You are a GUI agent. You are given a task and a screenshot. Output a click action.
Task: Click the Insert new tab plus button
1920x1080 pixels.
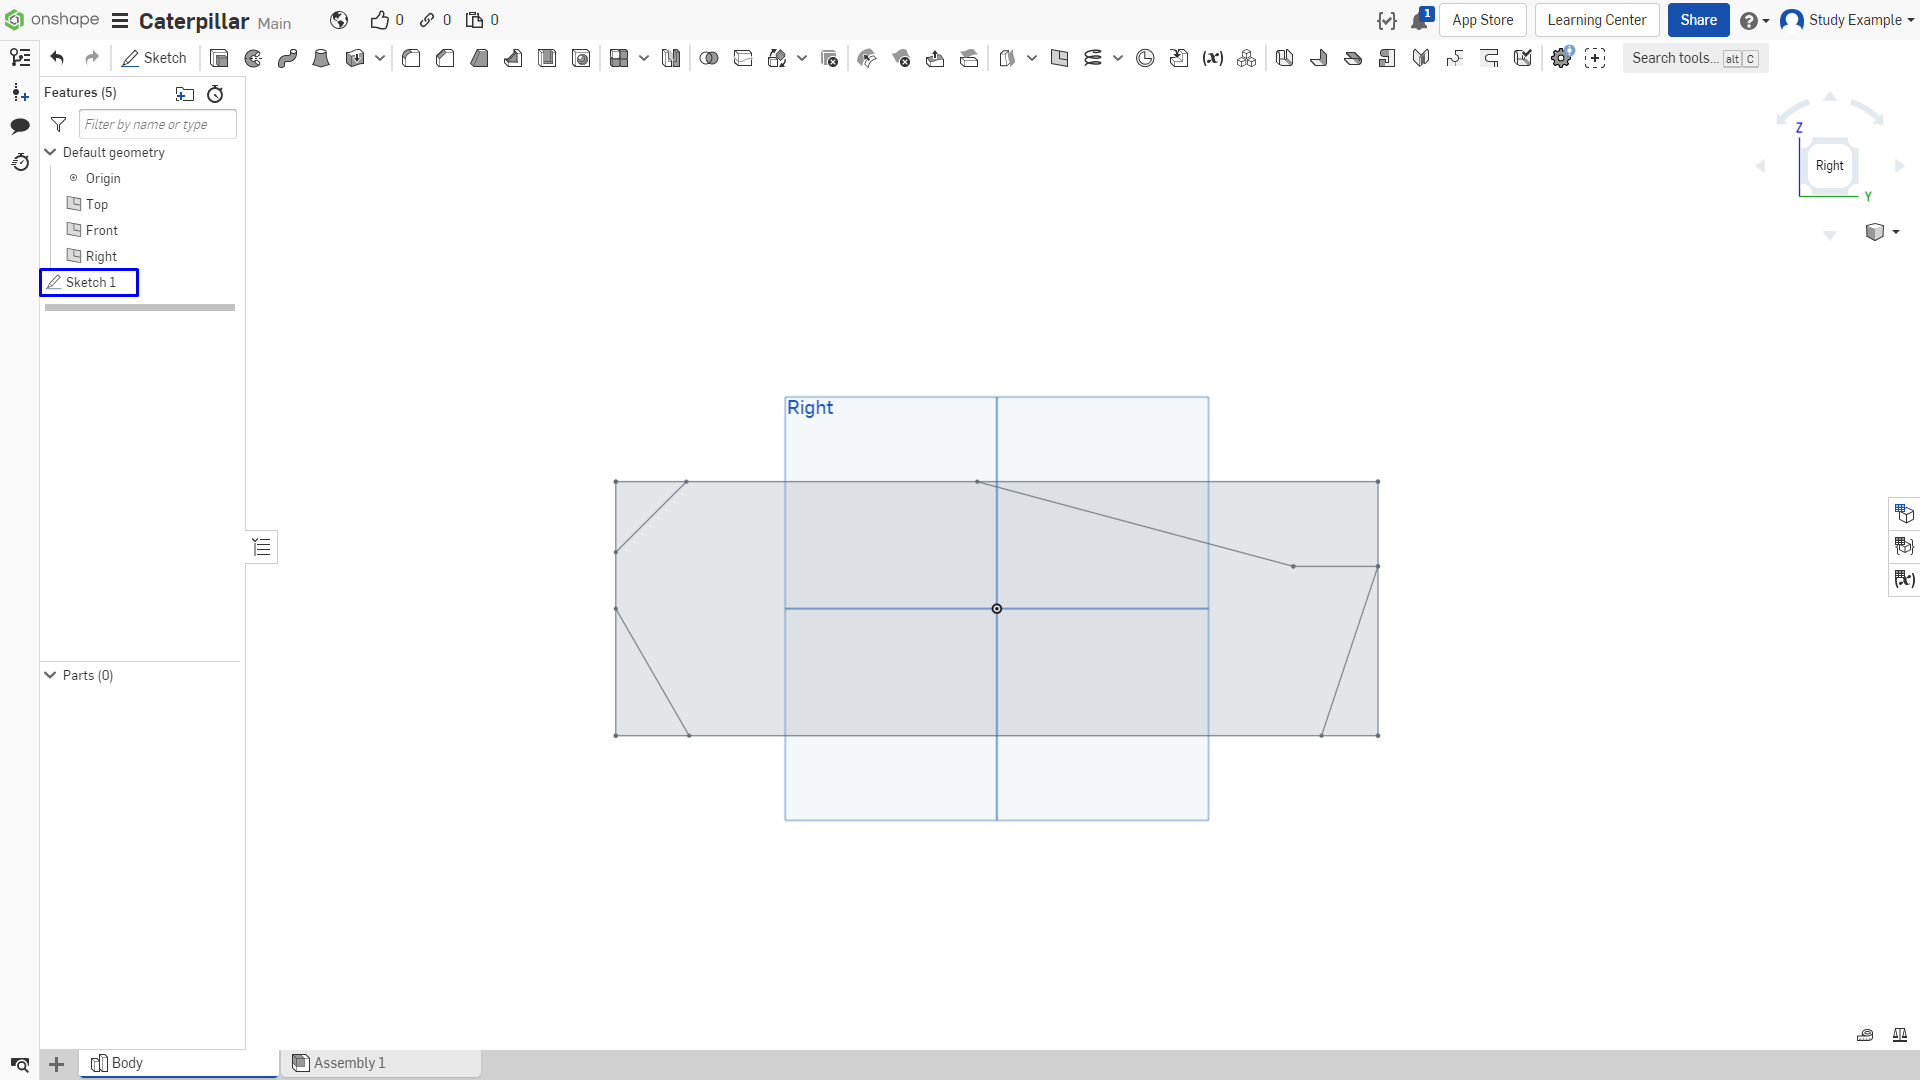tap(57, 1064)
